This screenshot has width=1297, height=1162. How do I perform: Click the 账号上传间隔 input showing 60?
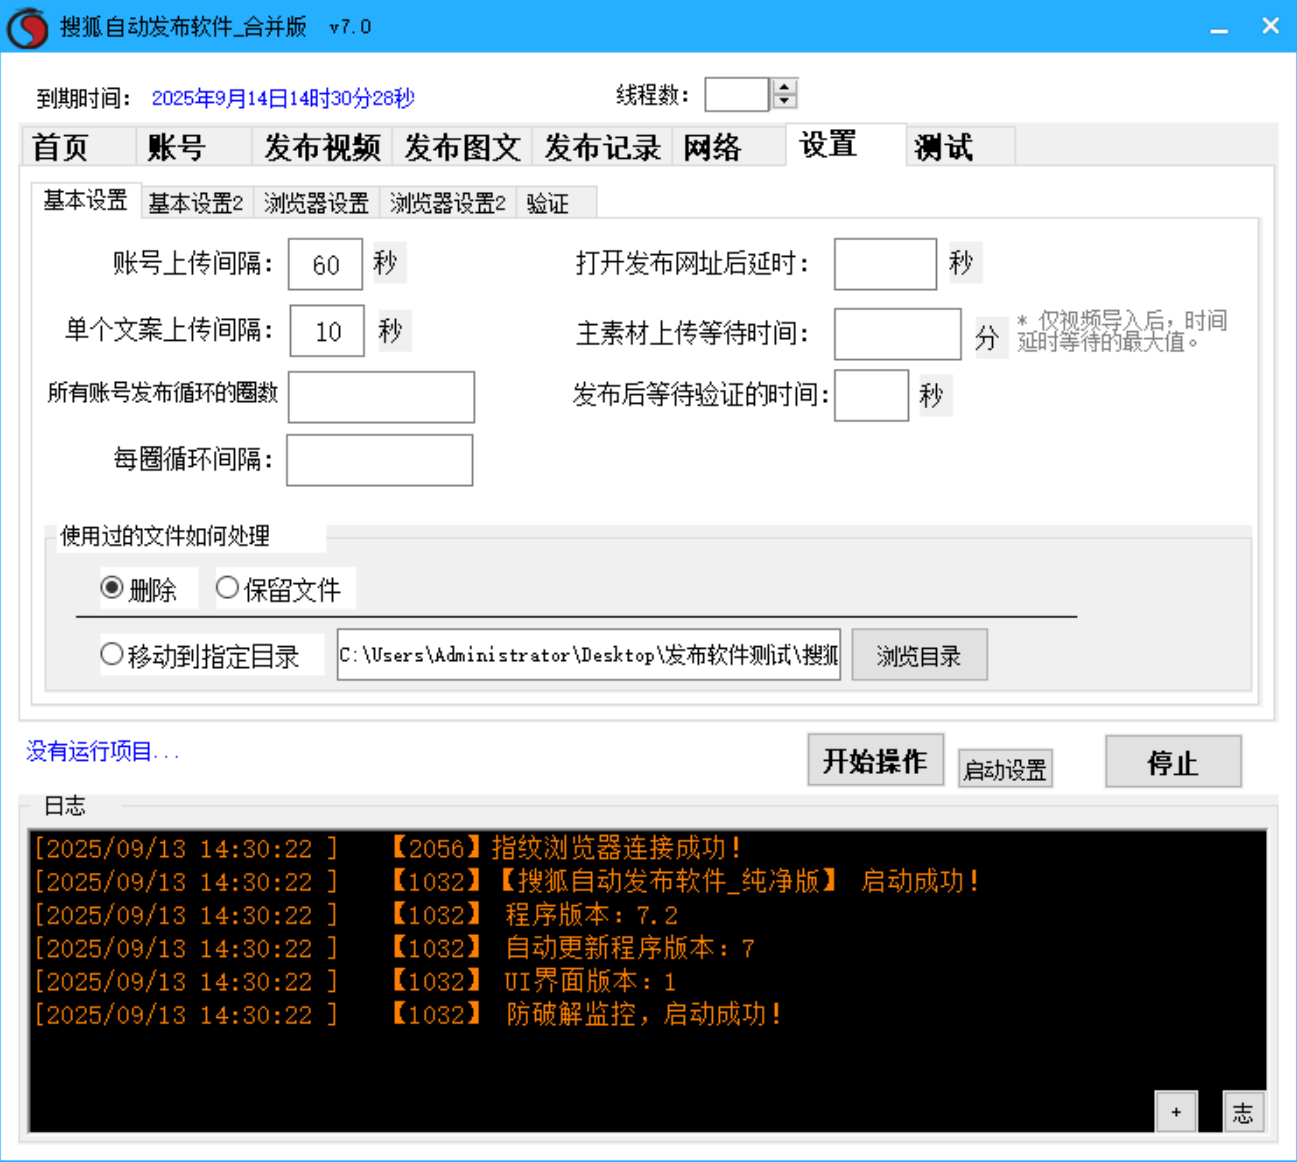324,263
